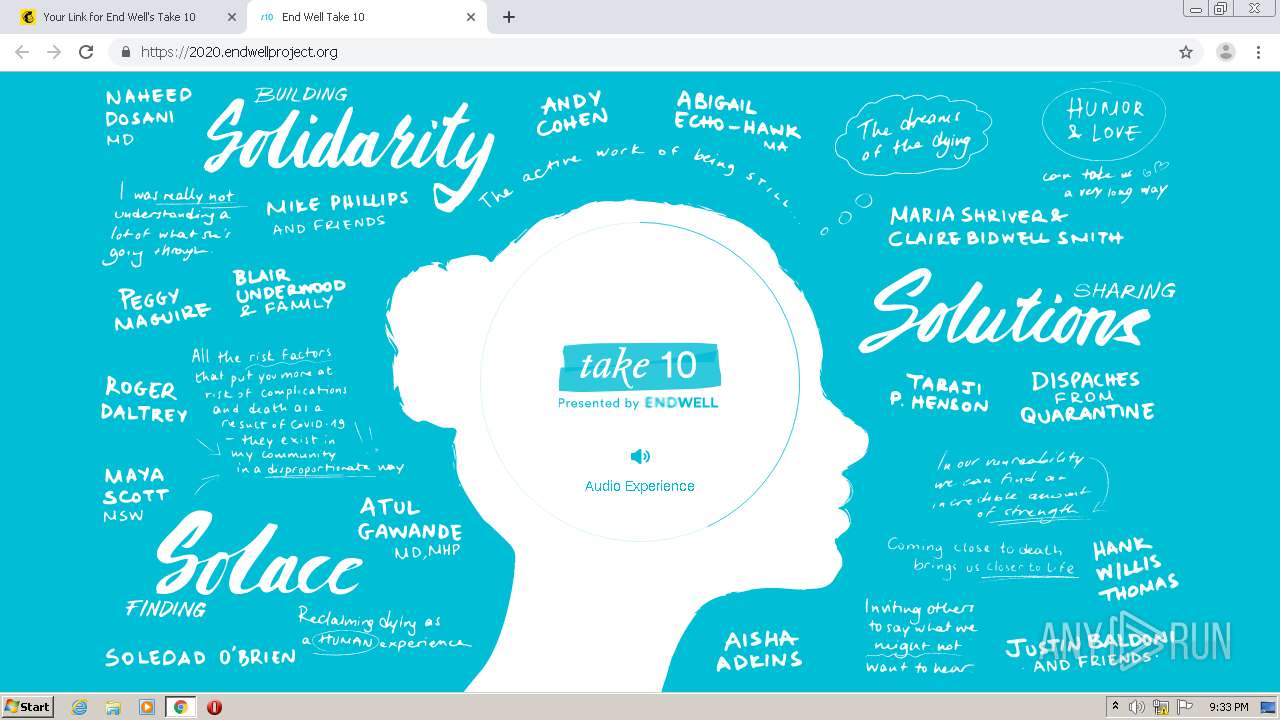
Task: Bookmark this page with the star icon
Action: click(1186, 52)
